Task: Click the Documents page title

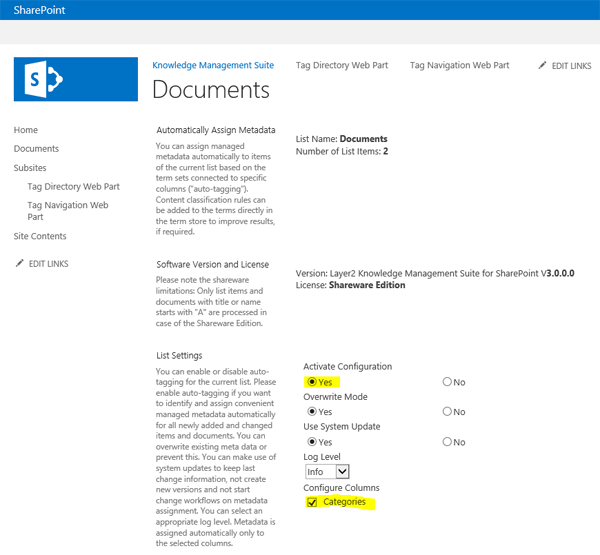Action: coord(211,90)
